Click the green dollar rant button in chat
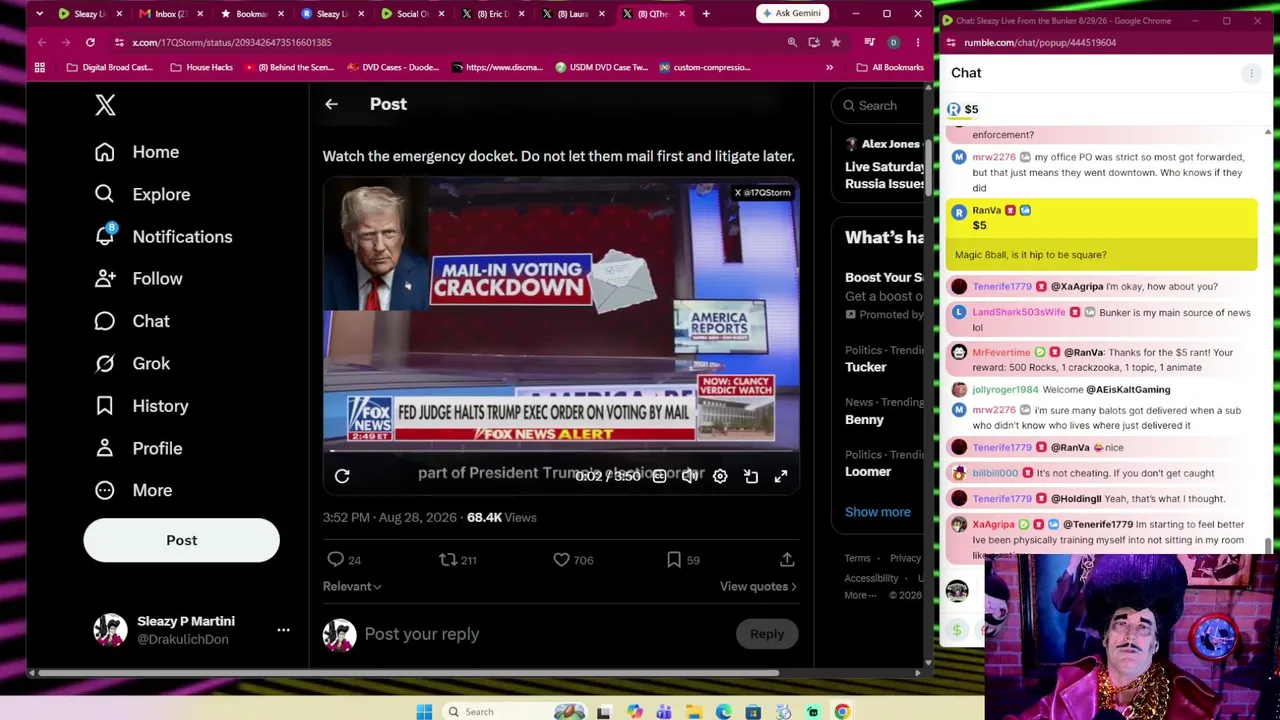Screen dimensions: 1280x720 pos(957,630)
